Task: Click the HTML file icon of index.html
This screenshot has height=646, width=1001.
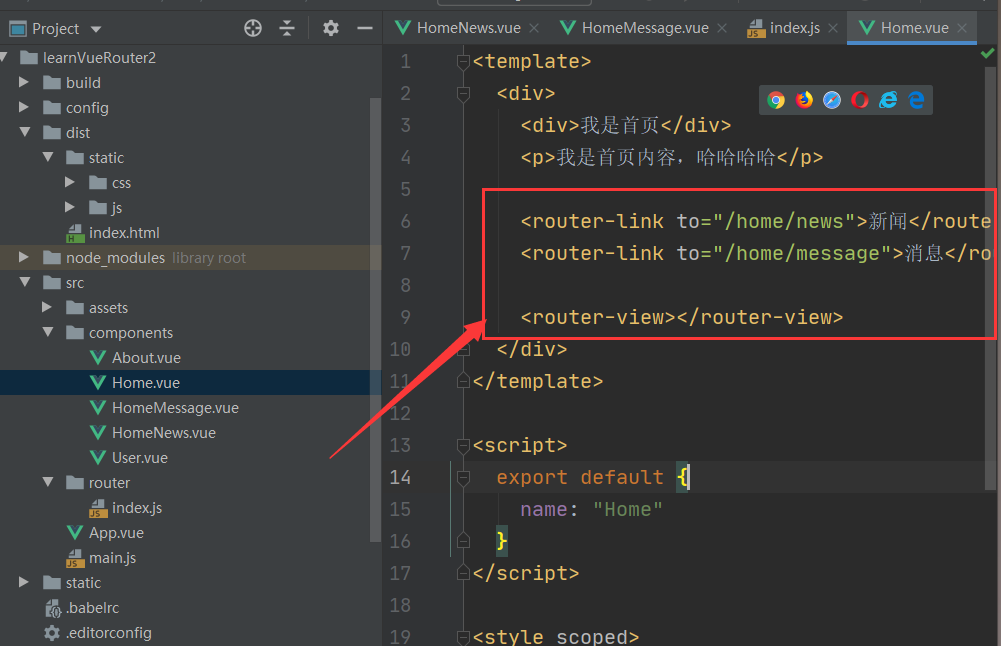Action: pyautogui.click(x=75, y=234)
